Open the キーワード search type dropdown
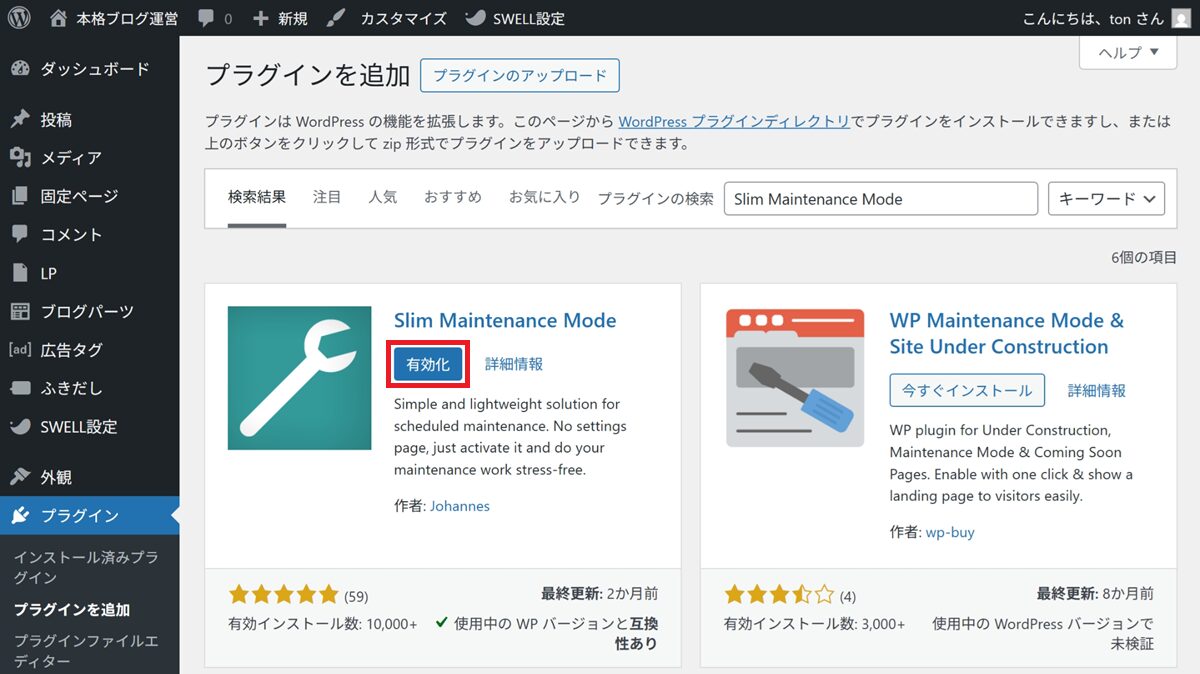The height and width of the screenshot is (674, 1200). pos(1106,199)
